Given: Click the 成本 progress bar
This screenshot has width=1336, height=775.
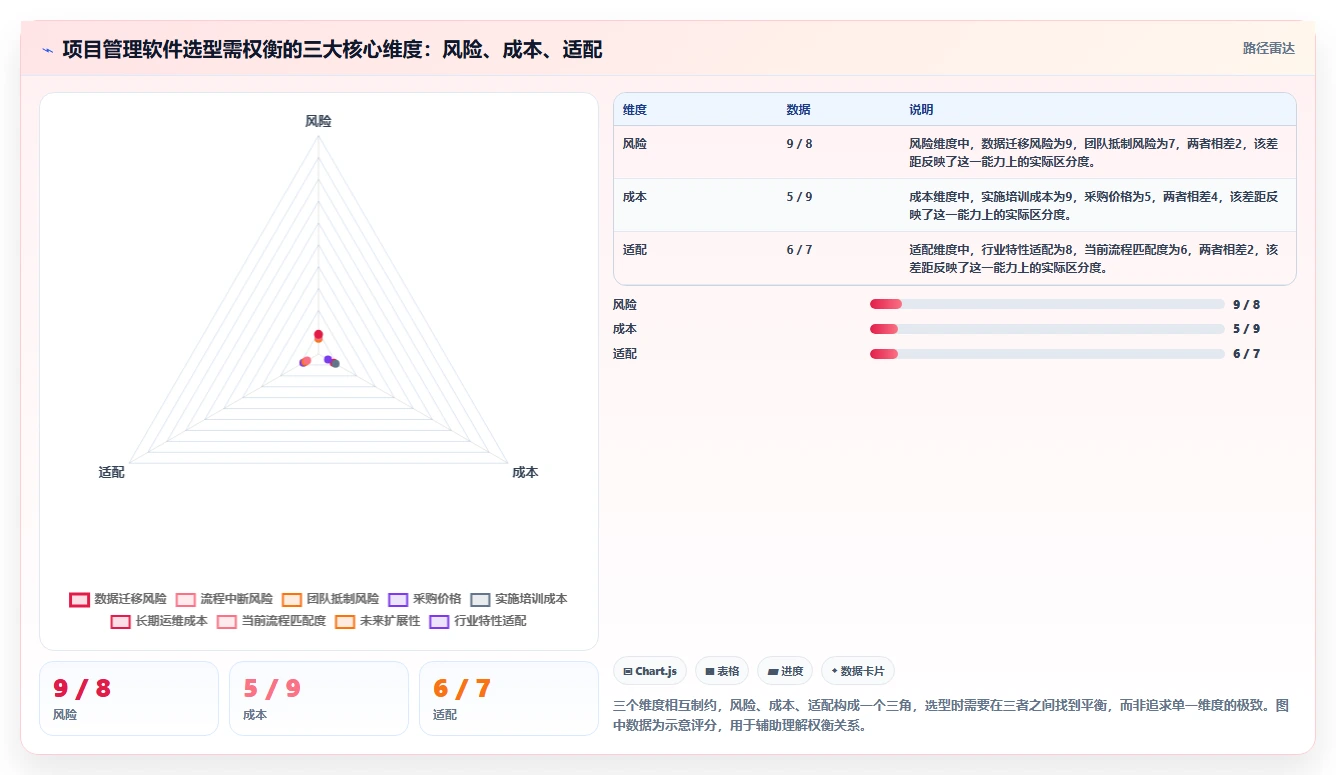Looking at the screenshot, I should pos(1047,329).
